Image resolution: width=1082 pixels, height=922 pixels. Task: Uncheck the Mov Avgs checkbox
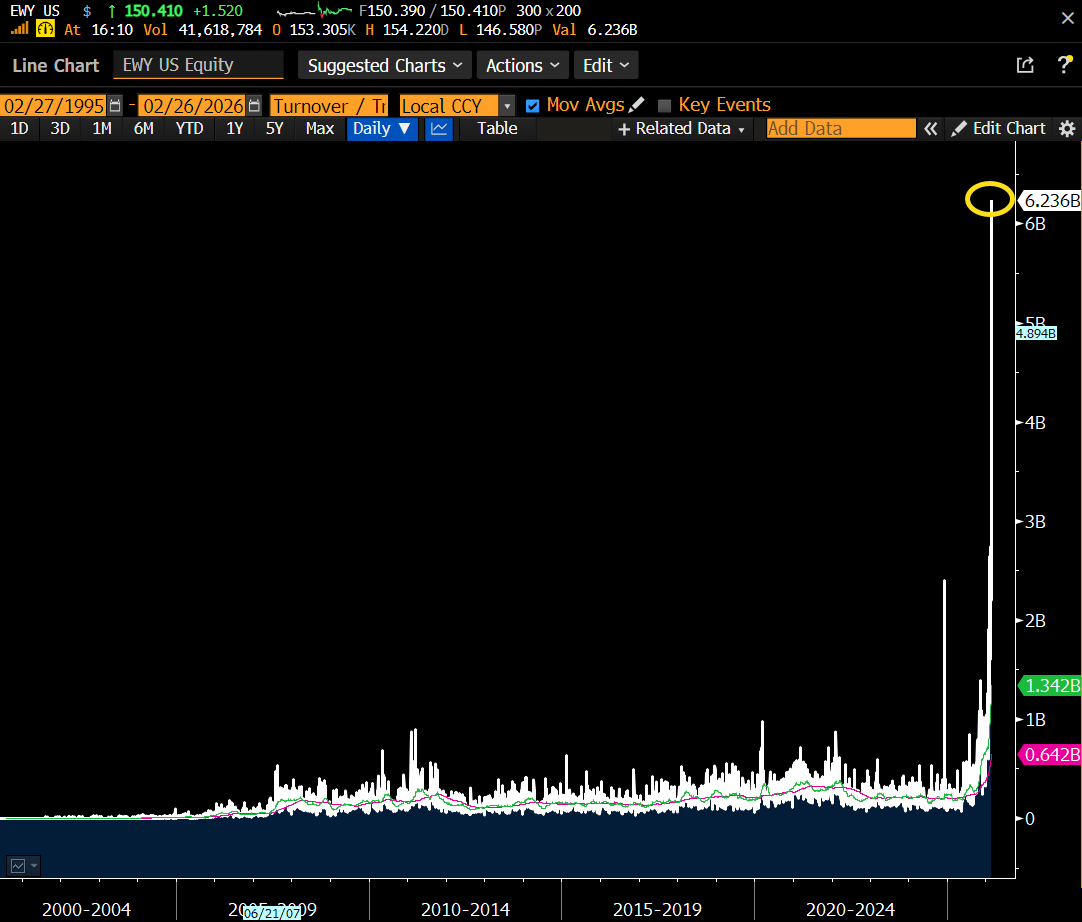pos(532,105)
